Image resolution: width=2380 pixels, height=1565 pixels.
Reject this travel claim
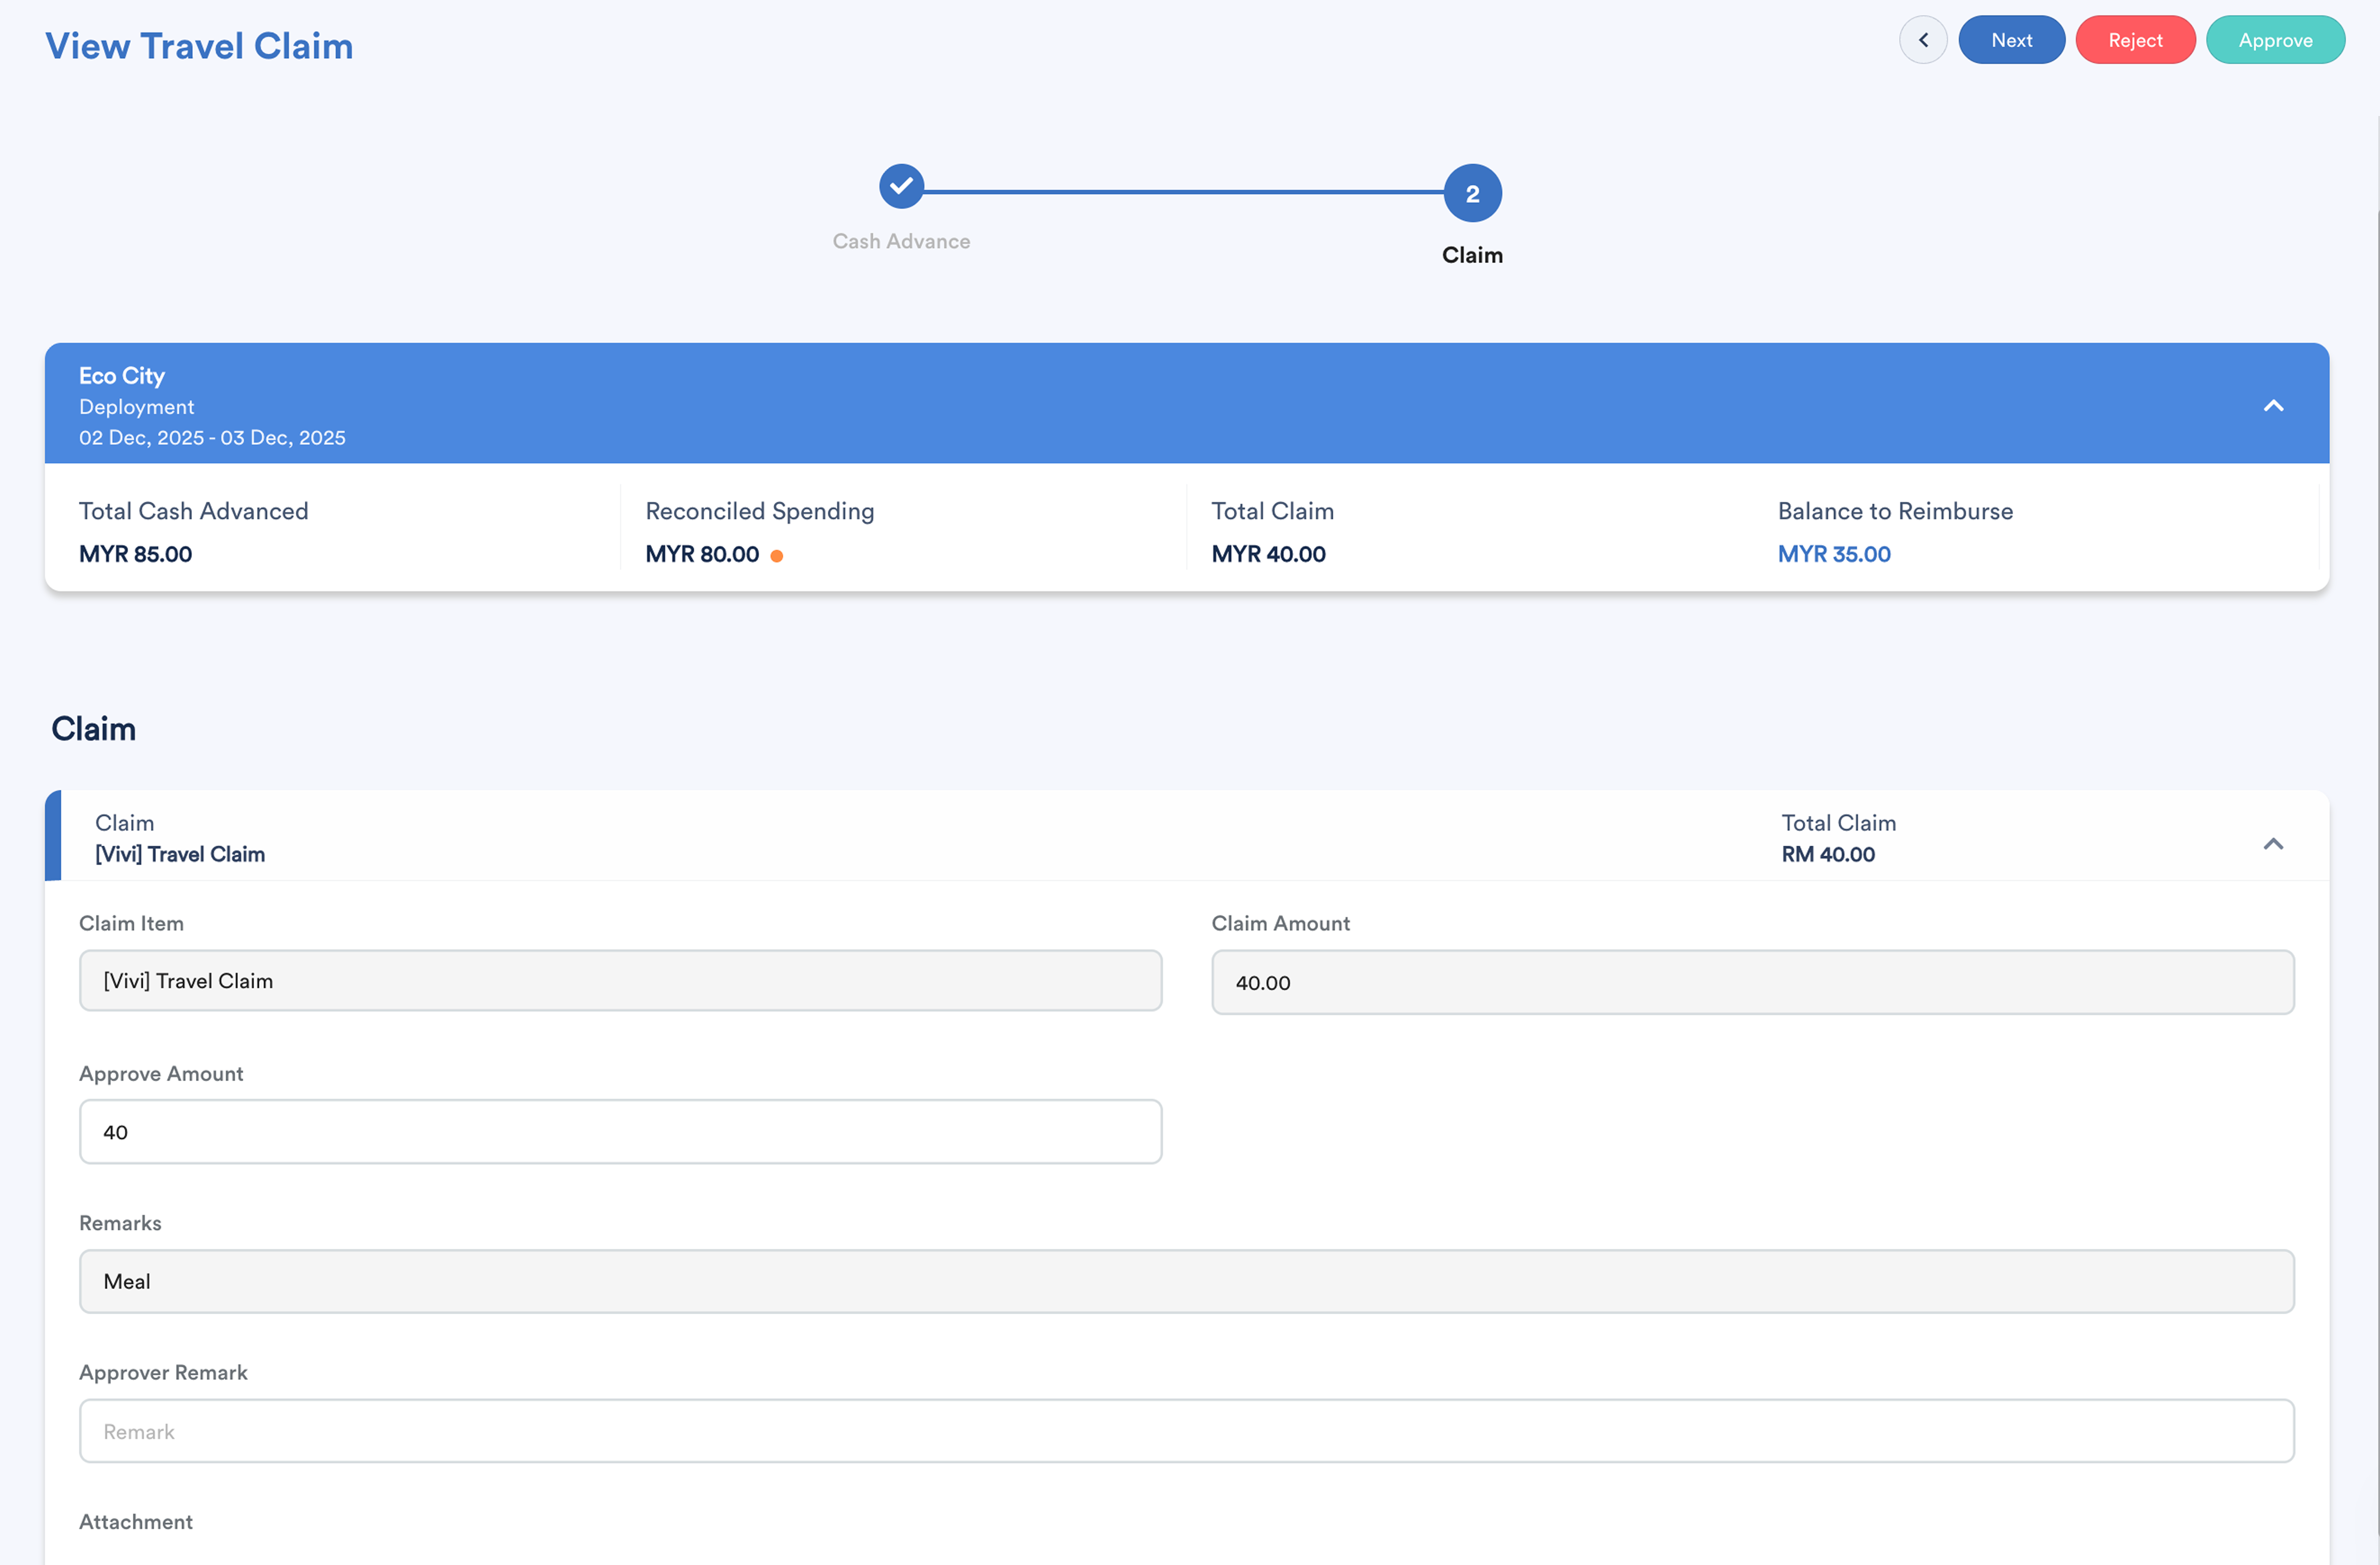[2135, 40]
